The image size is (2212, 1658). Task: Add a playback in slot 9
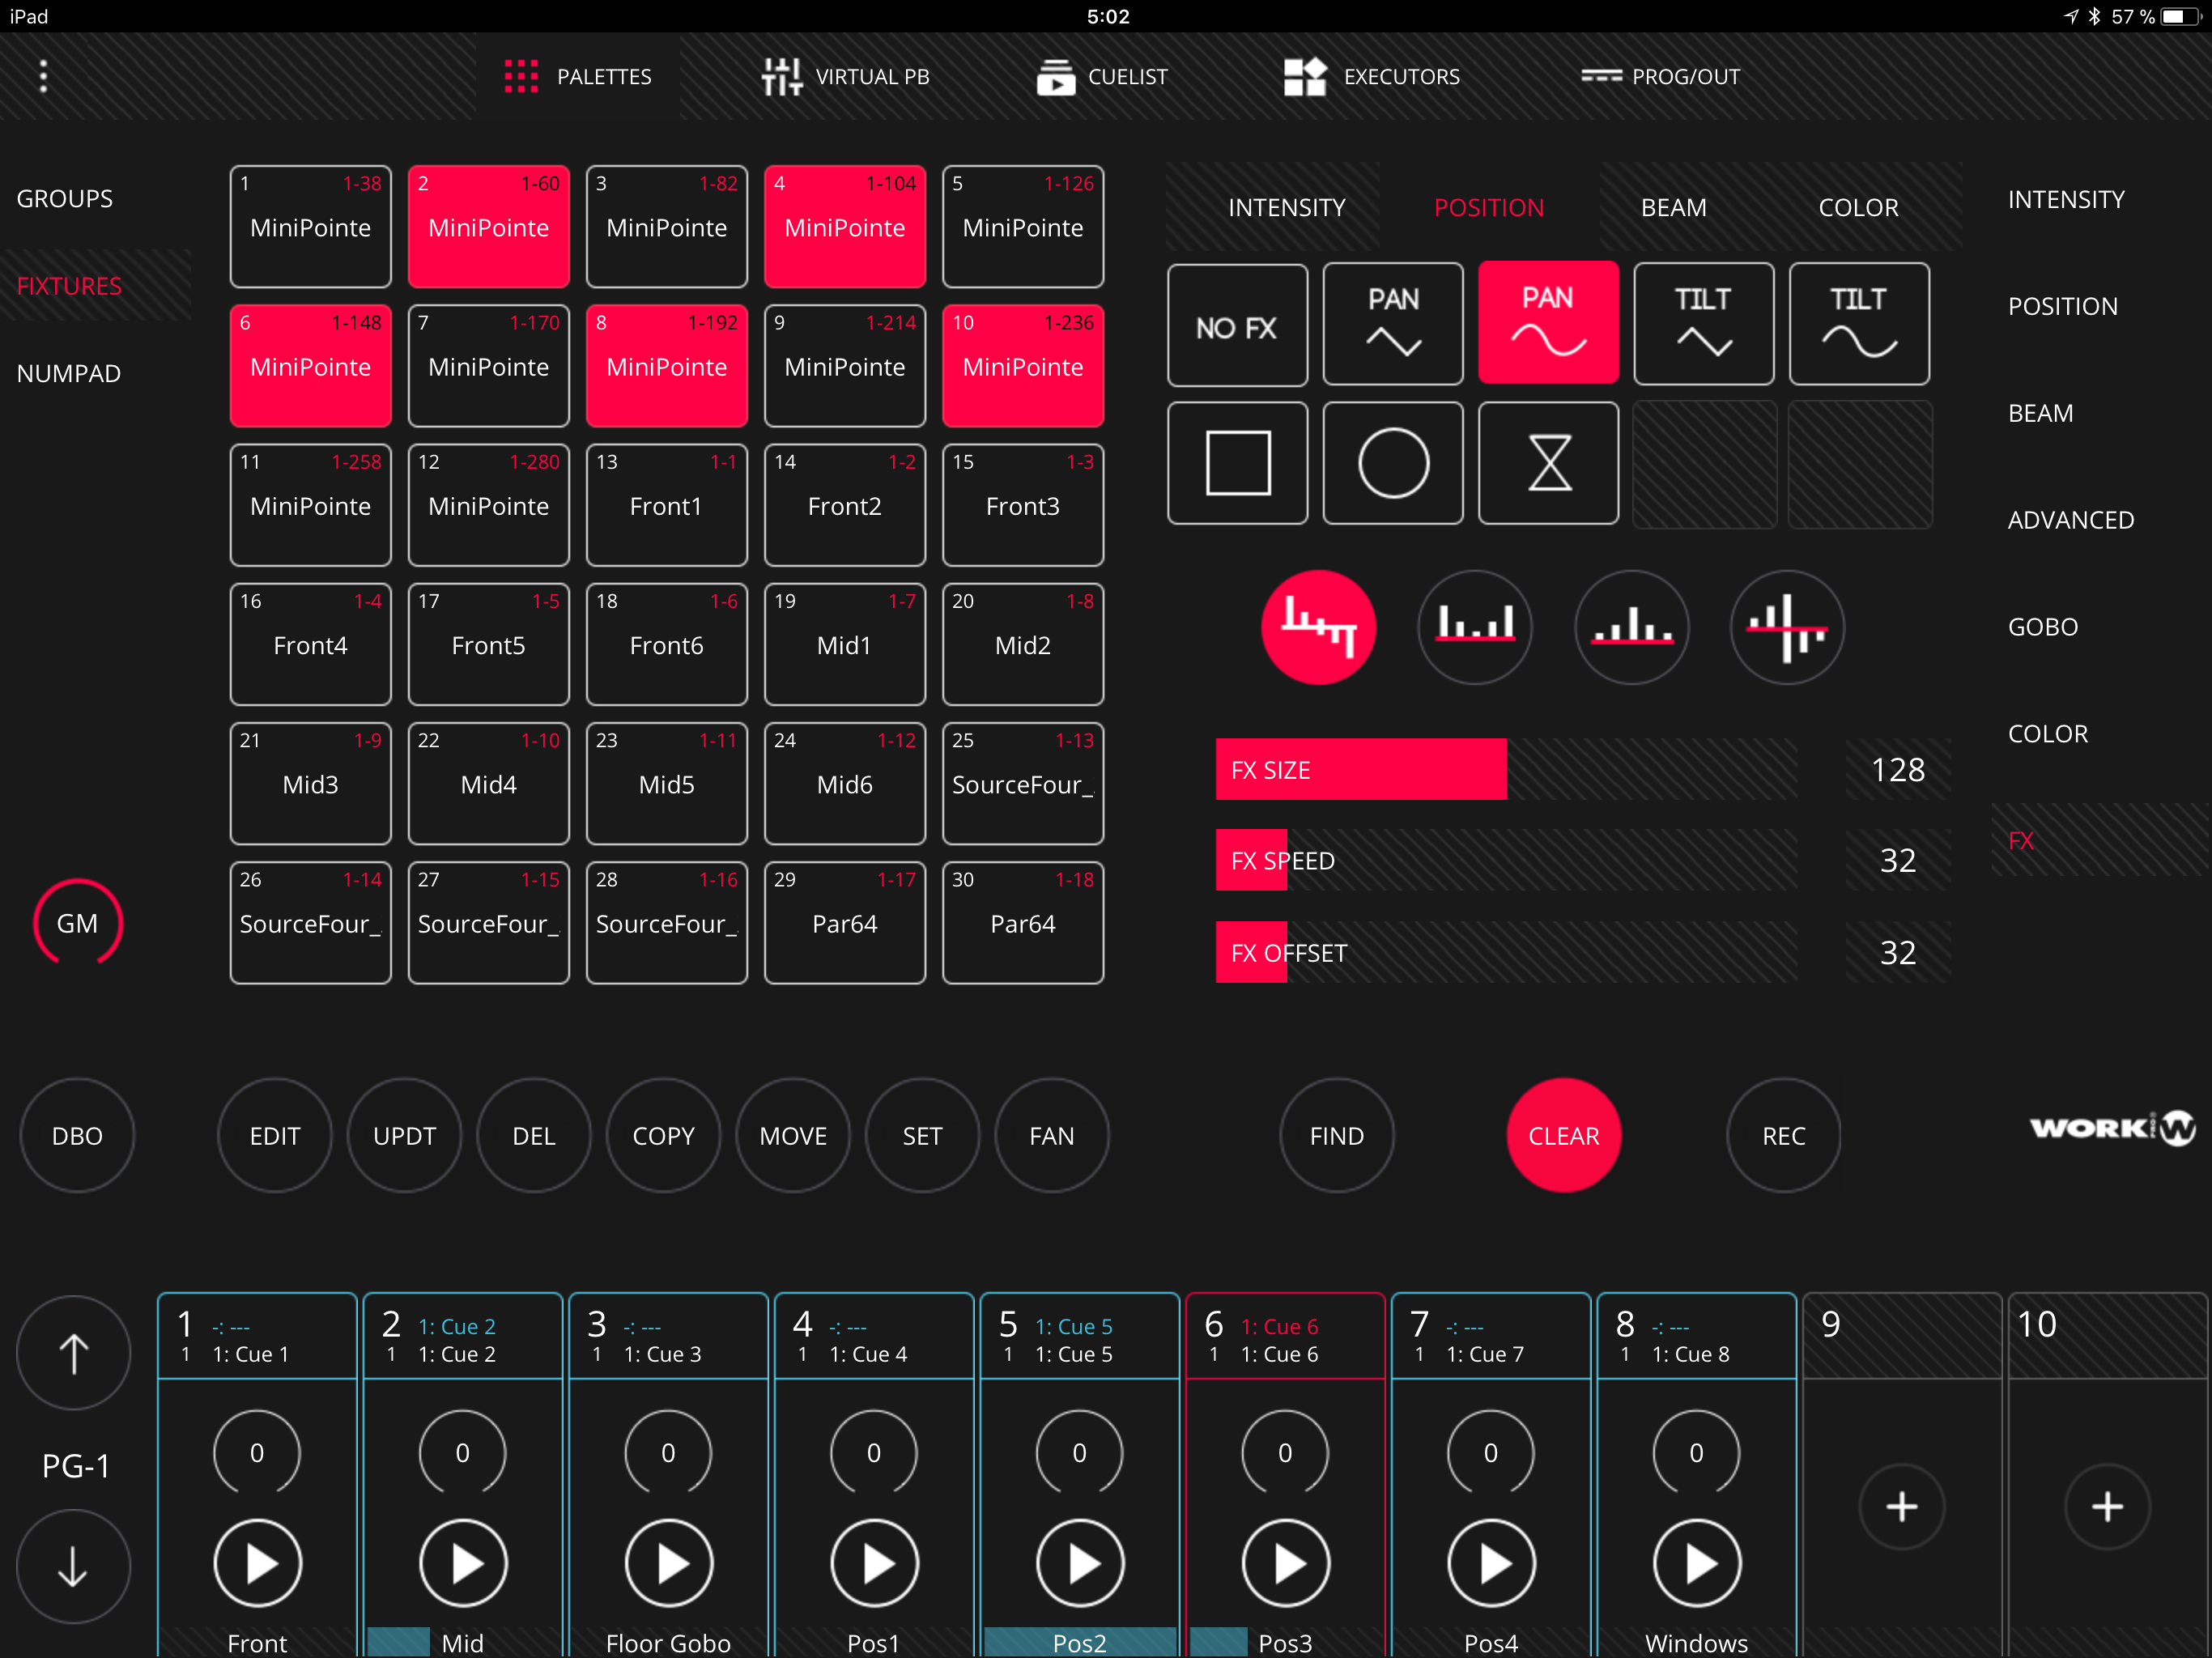pyautogui.click(x=1901, y=1506)
